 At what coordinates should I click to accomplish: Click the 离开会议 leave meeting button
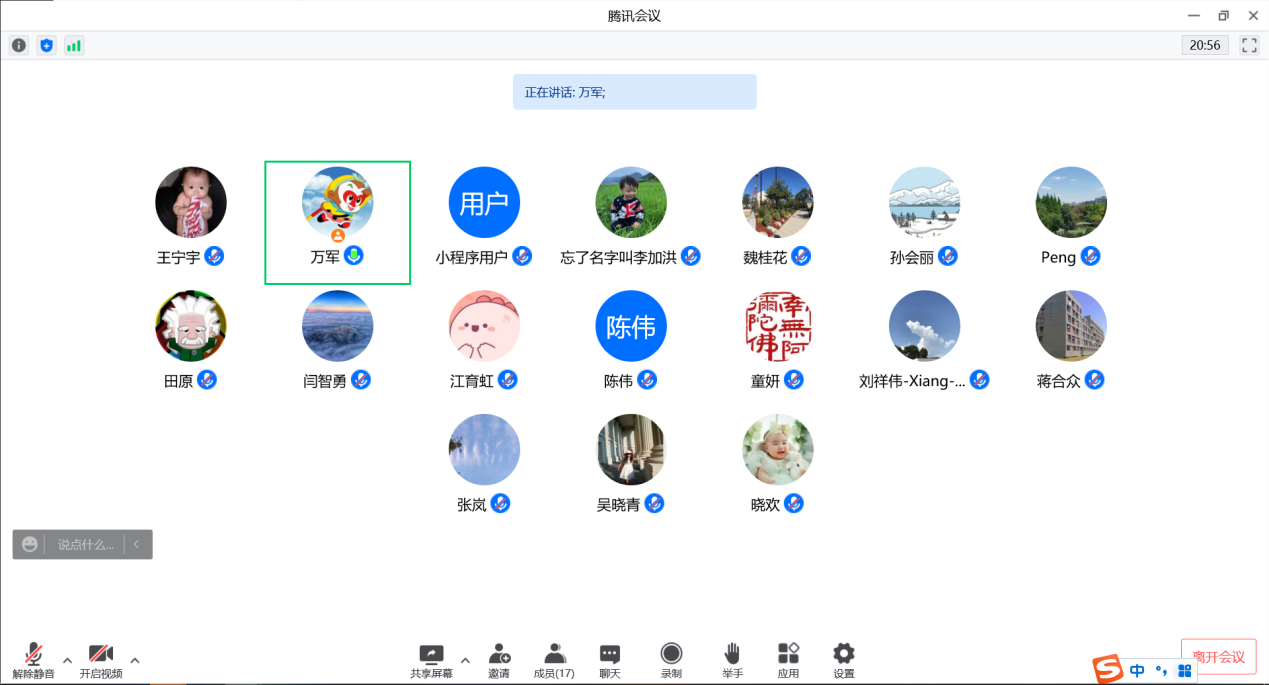[1218, 657]
